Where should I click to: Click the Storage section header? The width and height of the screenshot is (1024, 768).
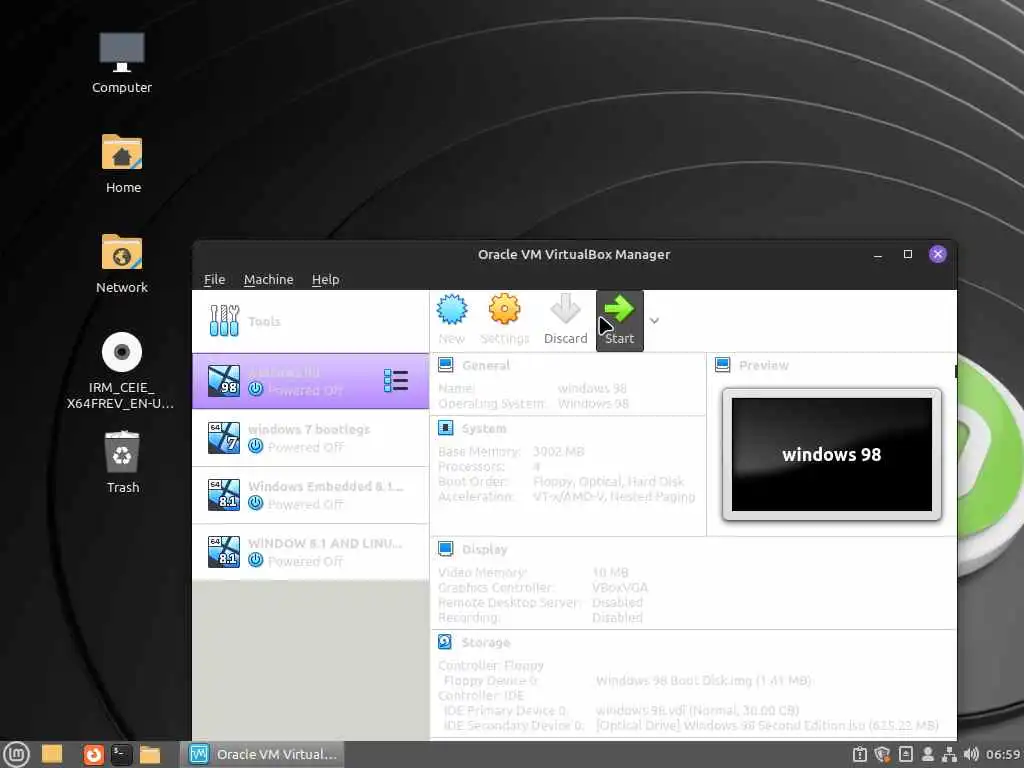(x=486, y=643)
